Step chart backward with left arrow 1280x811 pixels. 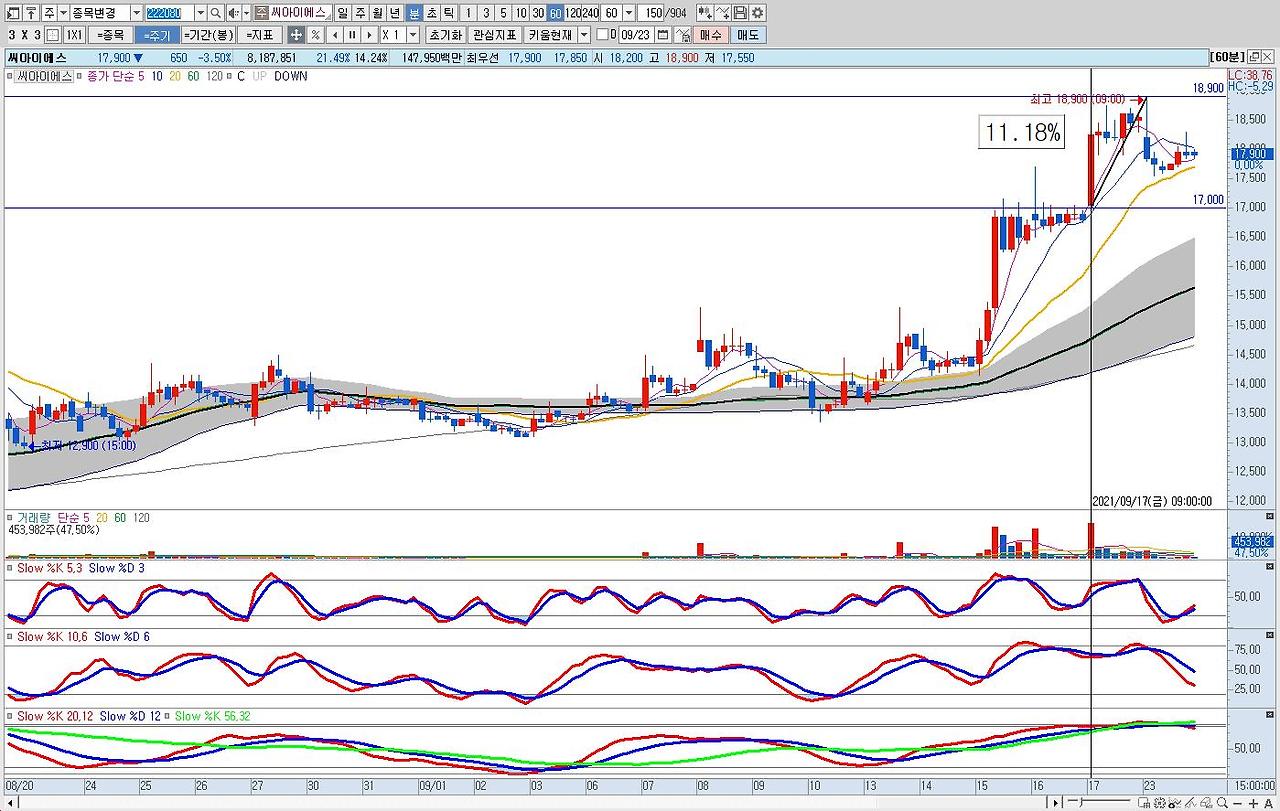[x=334, y=35]
